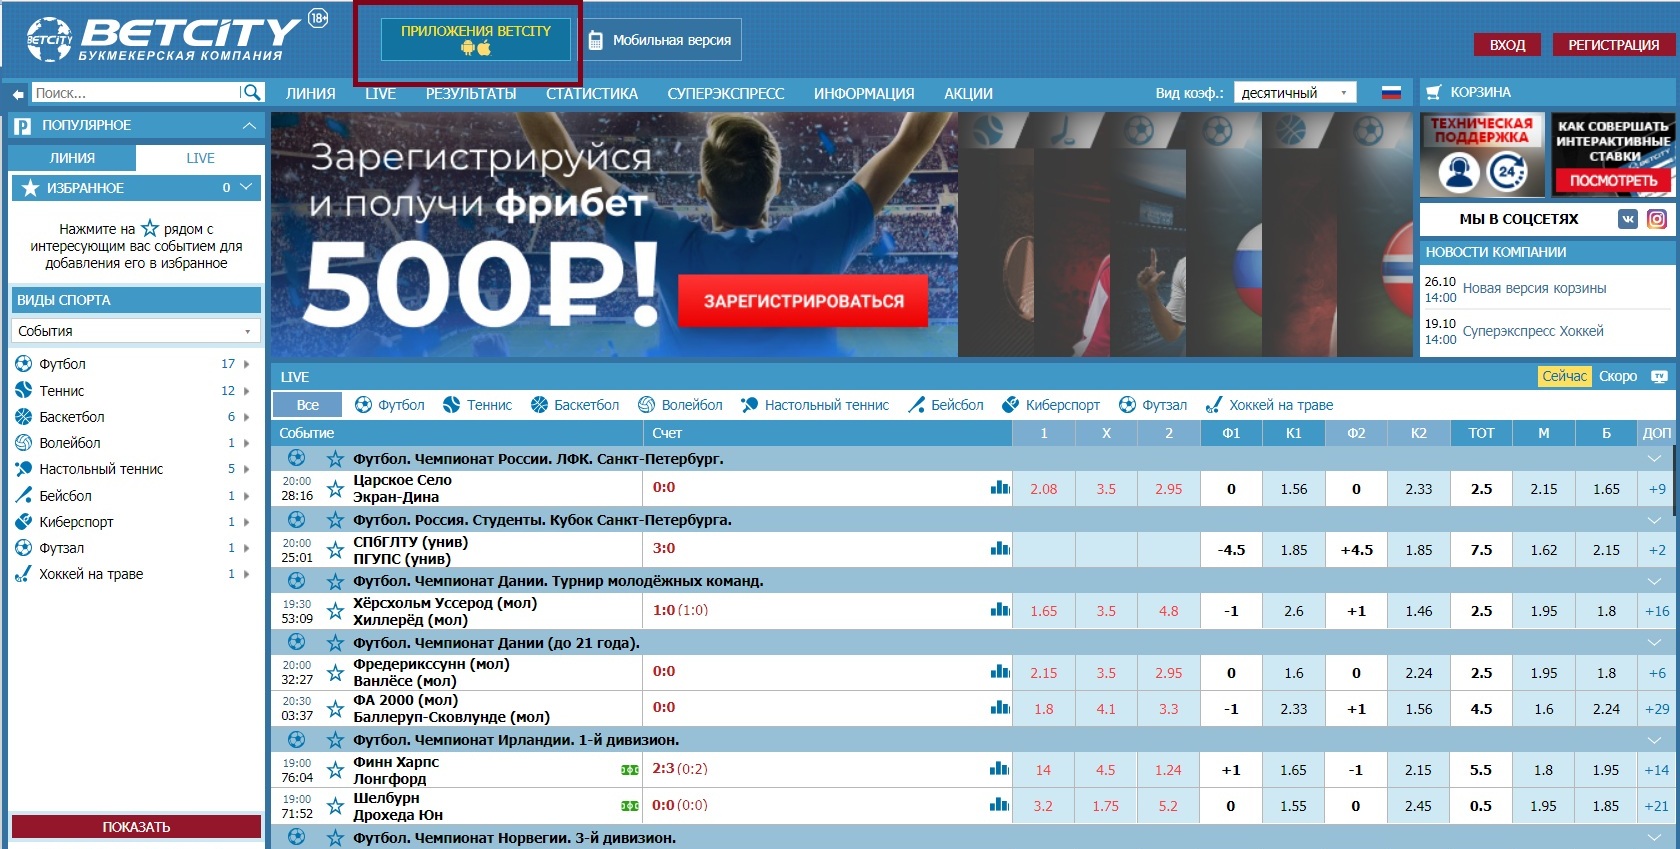The width and height of the screenshot is (1680, 849).
Task: Expand Теннис arrow in sports list
Action: pyautogui.click(x=247, y=391)
